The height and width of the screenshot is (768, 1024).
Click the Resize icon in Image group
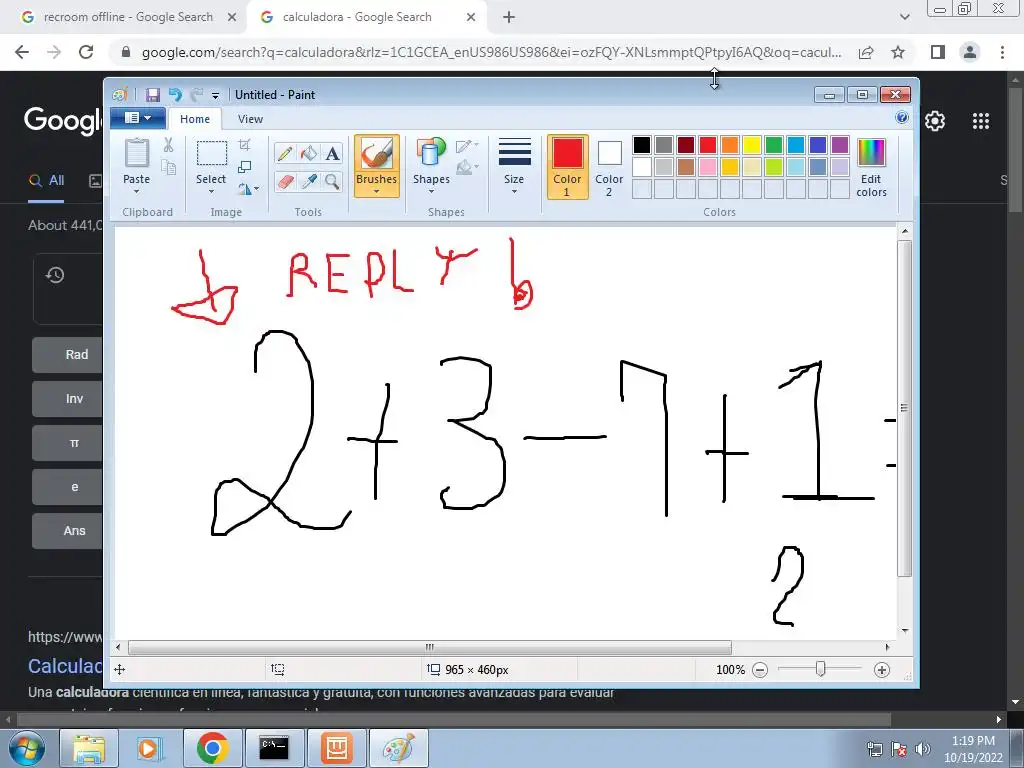click(x=245, y=167)
